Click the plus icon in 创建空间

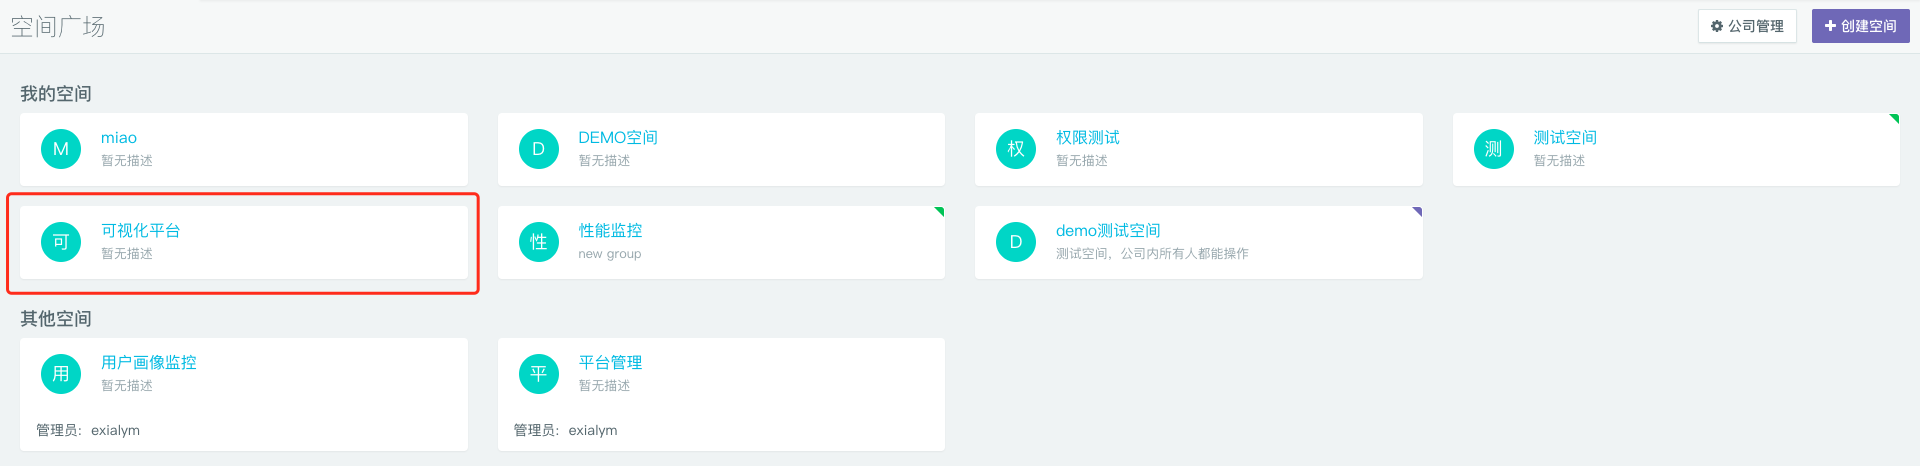coord(1830,26)
